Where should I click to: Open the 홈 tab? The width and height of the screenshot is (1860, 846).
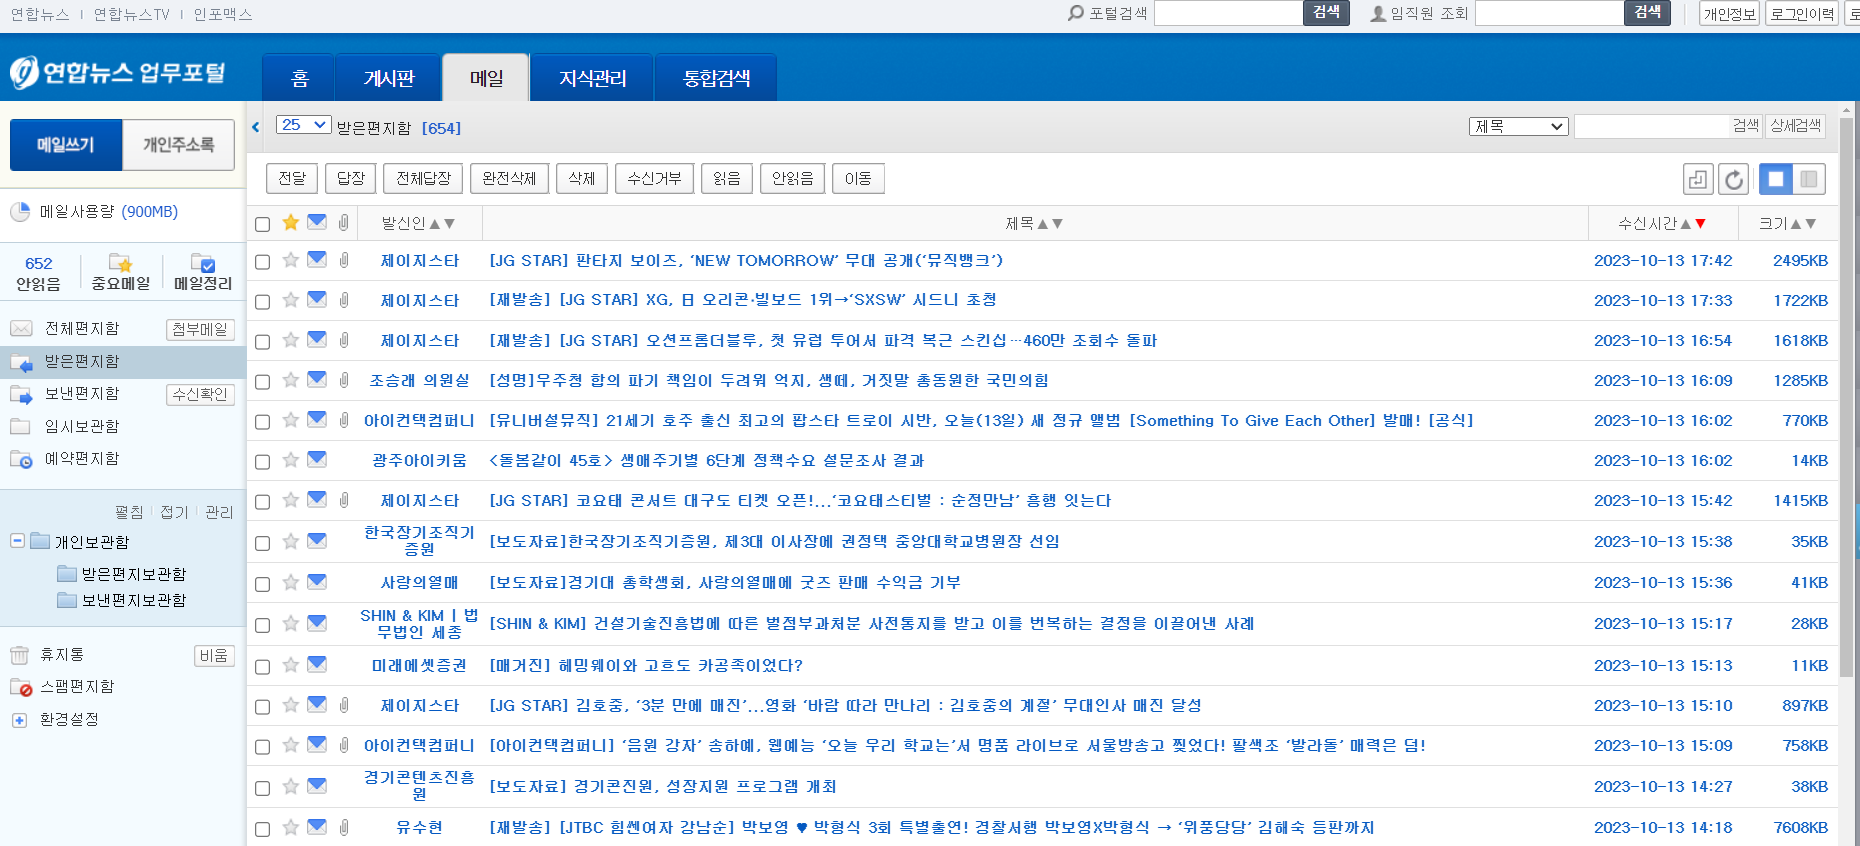(299, 78)
